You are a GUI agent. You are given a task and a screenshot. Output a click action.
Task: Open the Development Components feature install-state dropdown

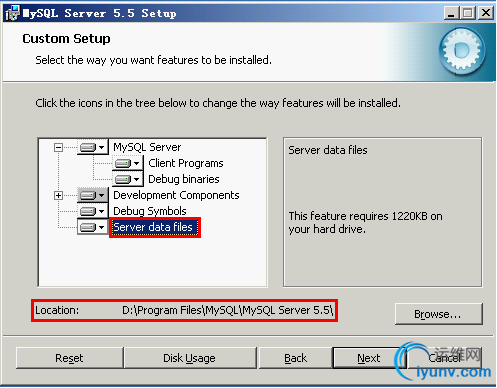click(x=93, y=195)
